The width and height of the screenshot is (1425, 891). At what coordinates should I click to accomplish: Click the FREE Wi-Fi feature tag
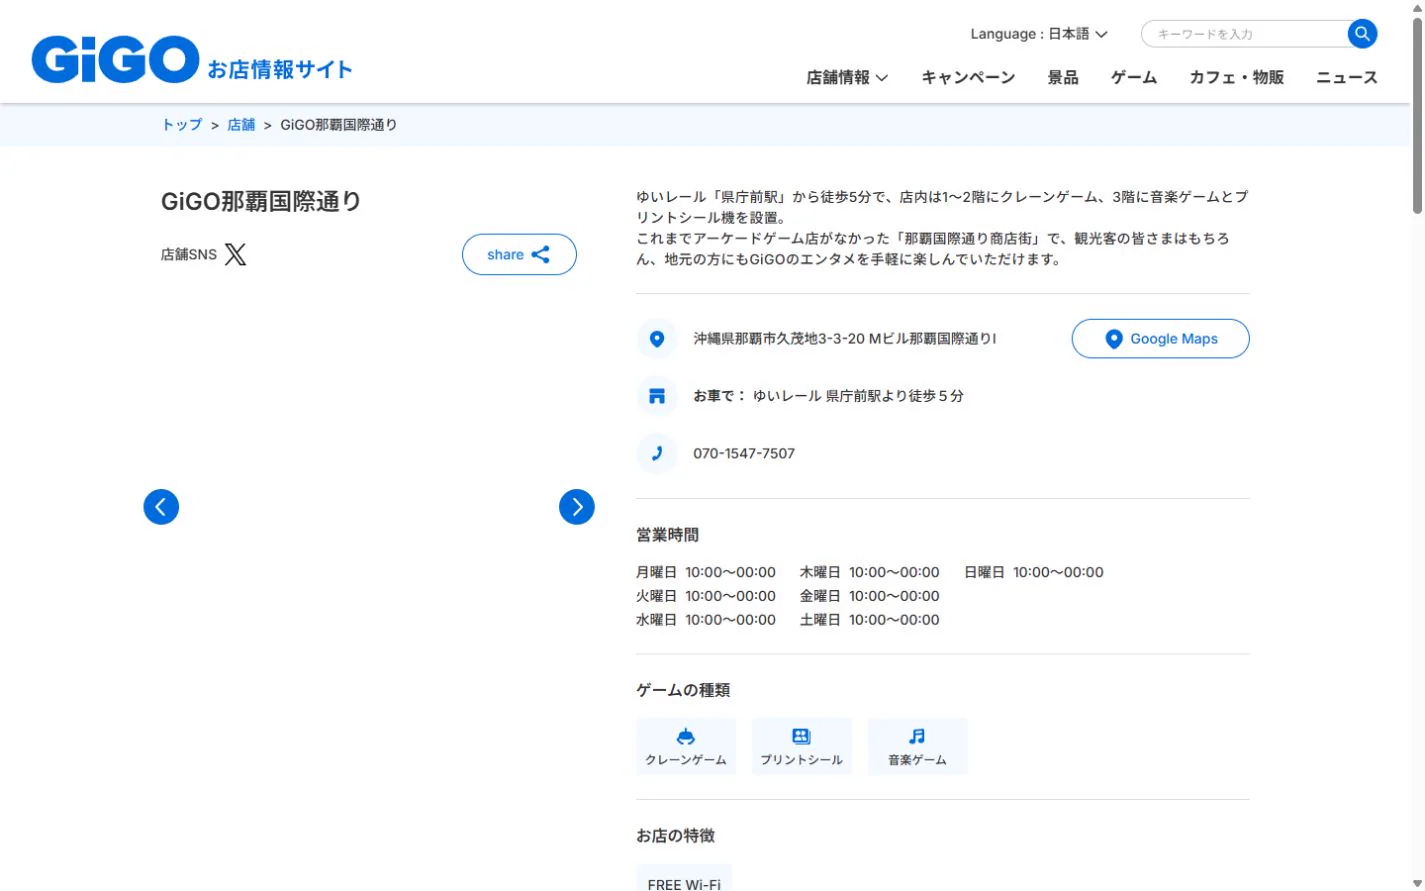(x=684, y=880)
